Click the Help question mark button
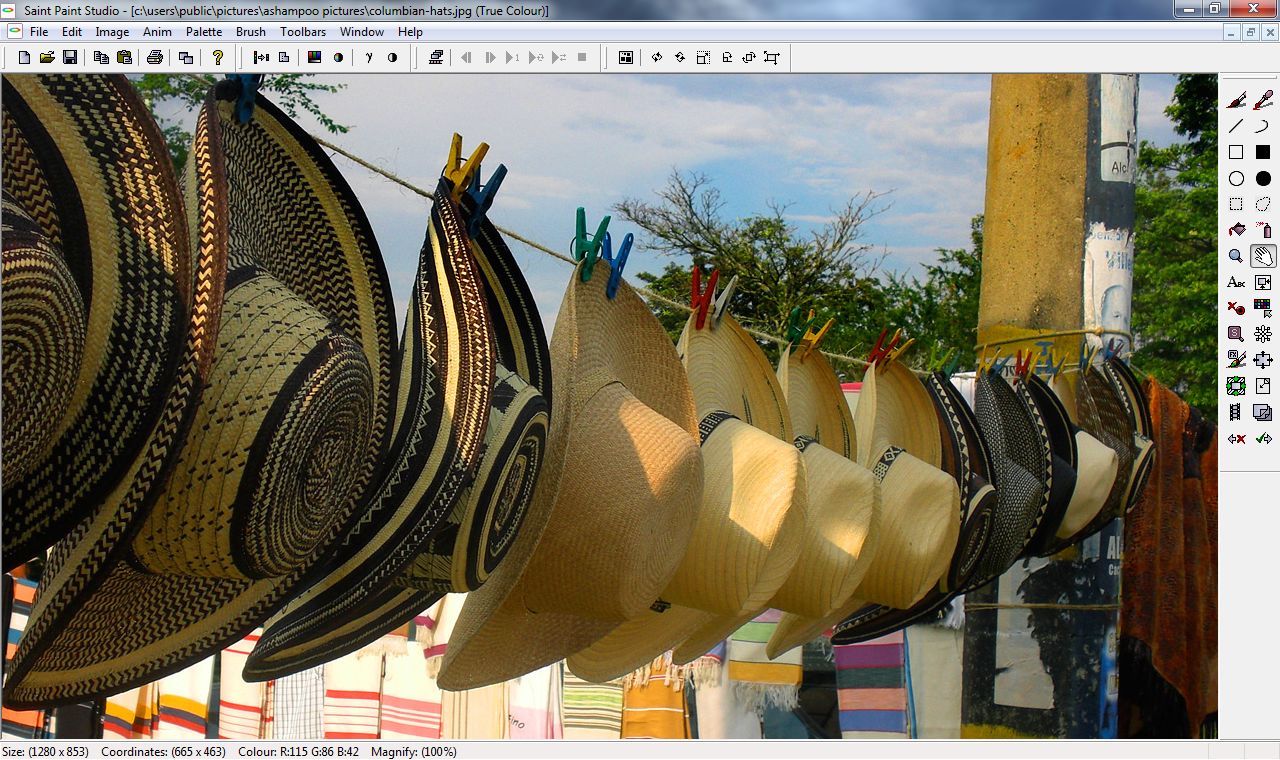Screen dimensions: 1280x760 (218, 57)
